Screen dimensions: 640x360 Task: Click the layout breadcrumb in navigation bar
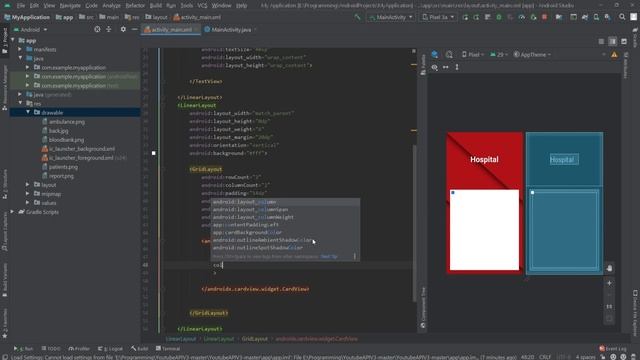[x=156, y=17]
